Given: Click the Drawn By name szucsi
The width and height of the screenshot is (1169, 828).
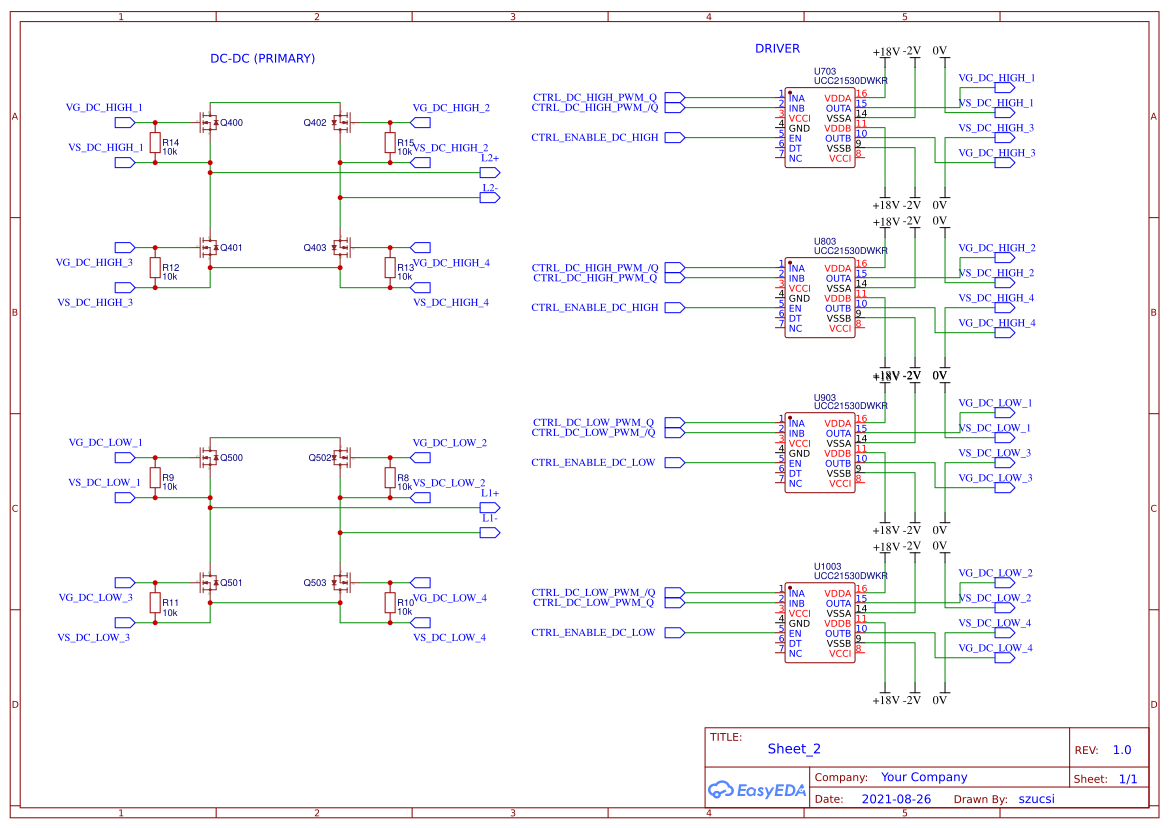Looking at the screenshot, I should coord(1037,799).
